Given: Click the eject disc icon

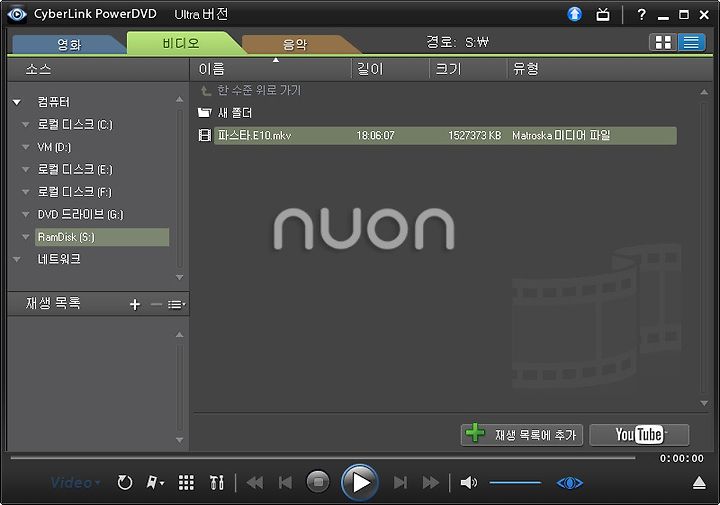Looking at the screenshot, I should click(x=699, y=483).
